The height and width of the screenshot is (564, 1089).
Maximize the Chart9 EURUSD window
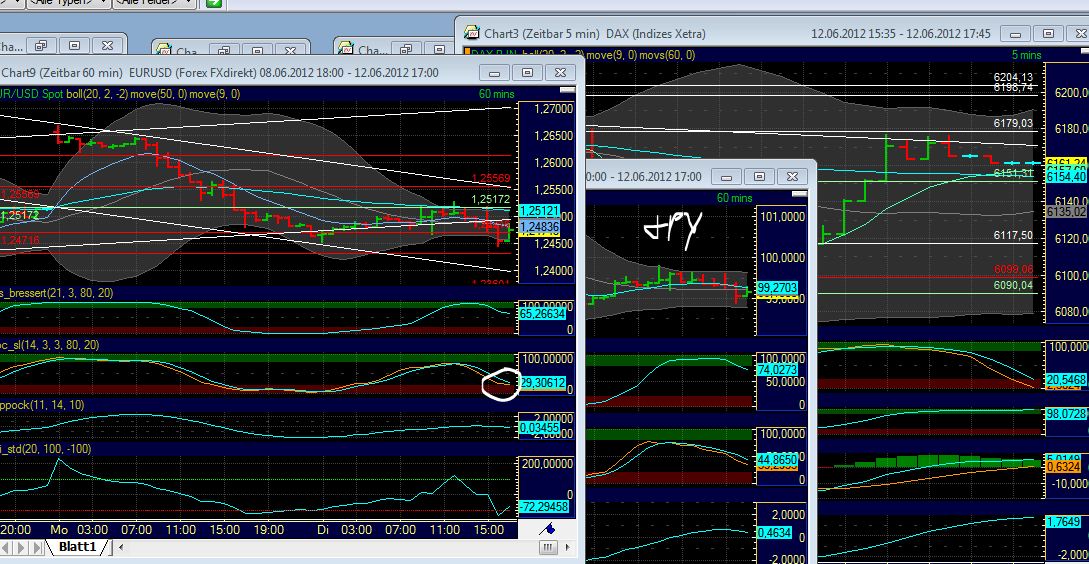tap(527, 73)
